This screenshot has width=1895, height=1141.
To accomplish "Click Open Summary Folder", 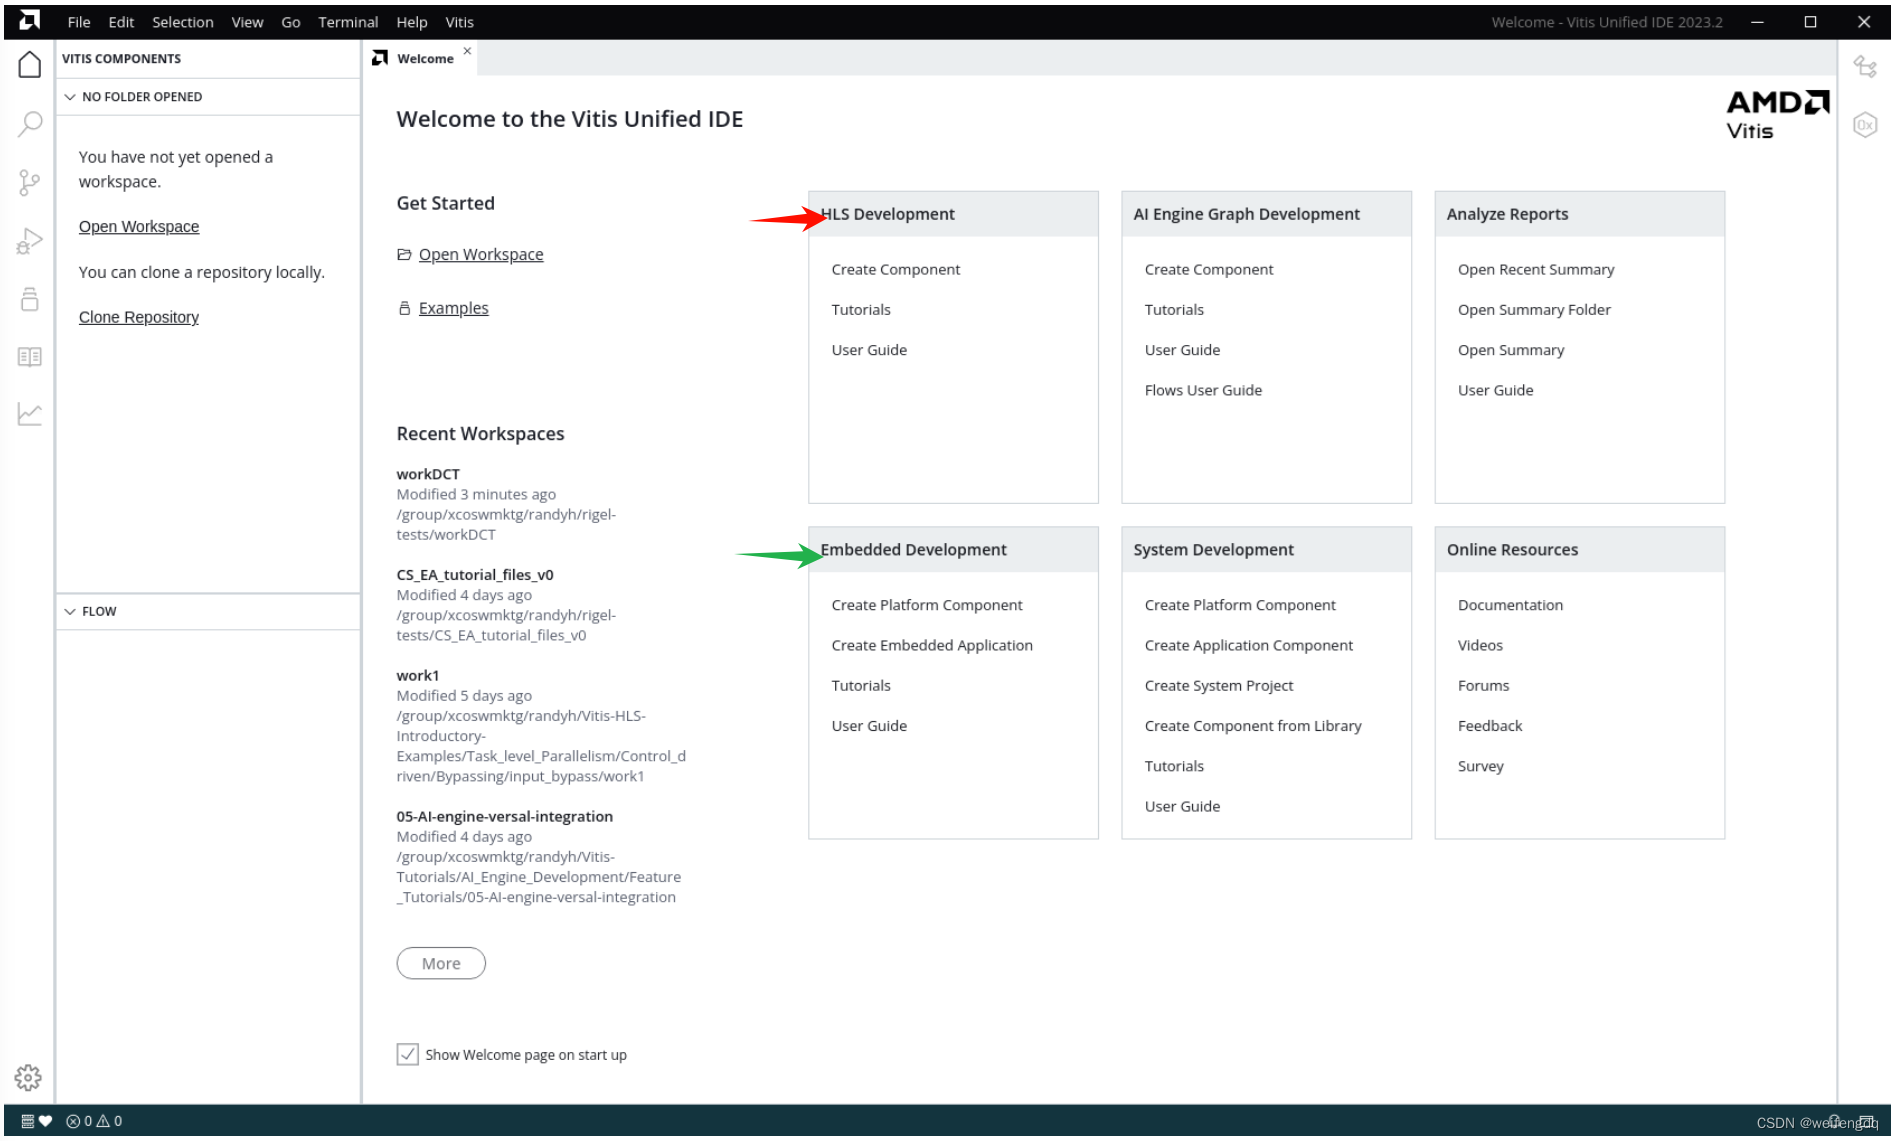I will (x=1534, y=310).
